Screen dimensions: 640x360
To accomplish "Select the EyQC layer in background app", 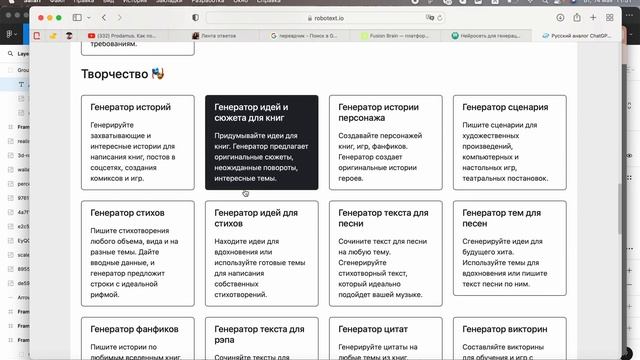I will pyautogui.click(x=18, y=240).
